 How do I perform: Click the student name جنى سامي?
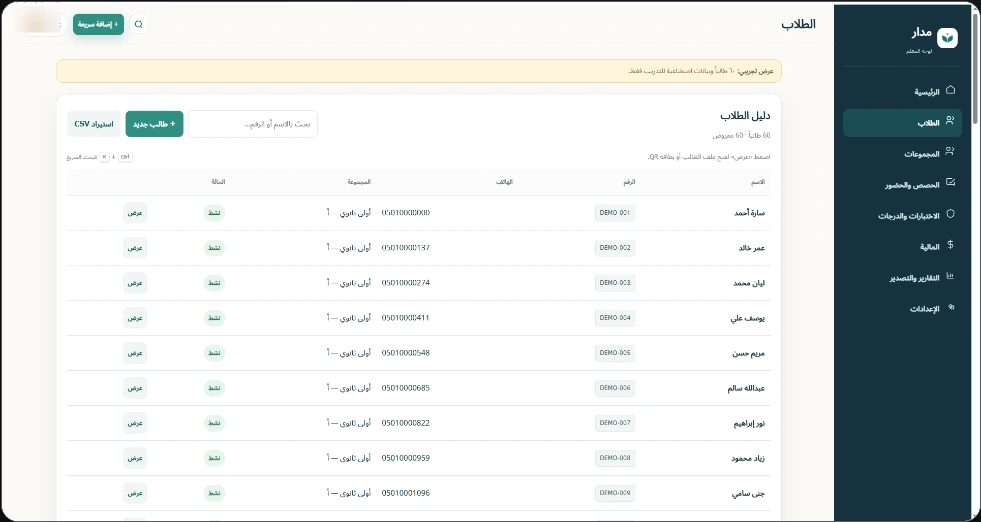click(750, 493)
